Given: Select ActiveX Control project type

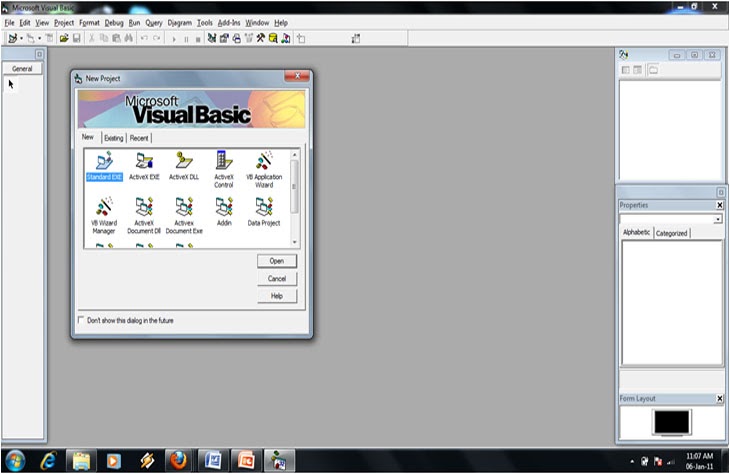Looking at the screenshot, I should (x=224, y=169).
